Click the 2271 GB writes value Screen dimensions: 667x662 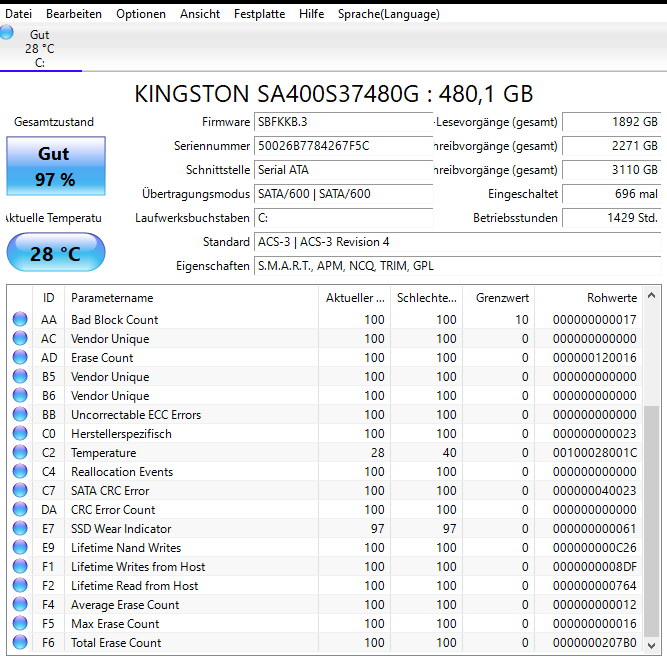coord(612,146)
